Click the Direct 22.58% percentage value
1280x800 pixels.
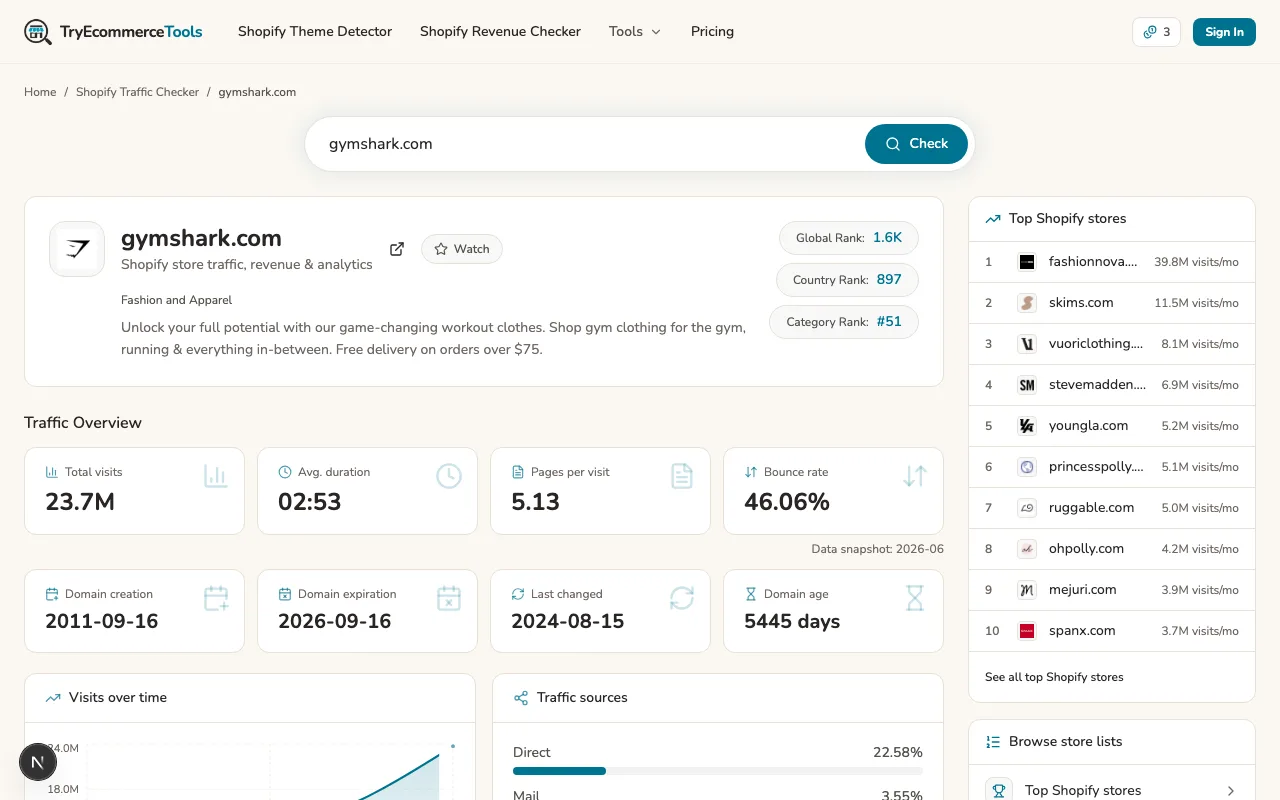897,752
